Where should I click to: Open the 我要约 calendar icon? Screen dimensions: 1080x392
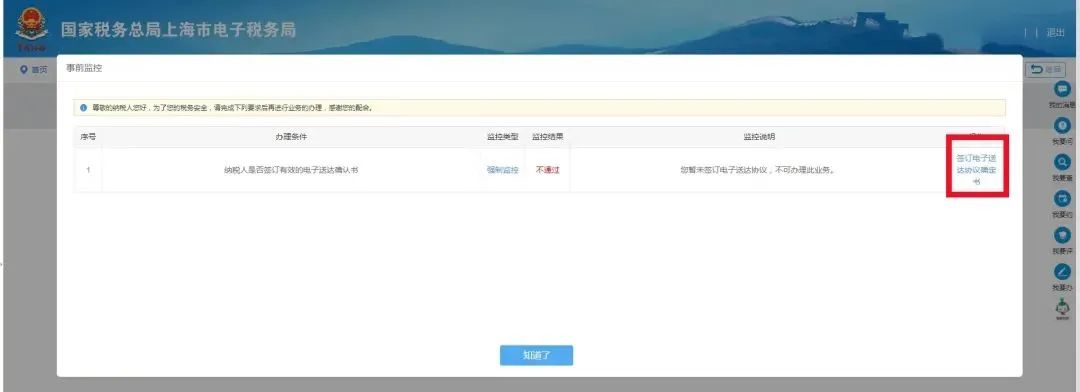(1062, 199)
